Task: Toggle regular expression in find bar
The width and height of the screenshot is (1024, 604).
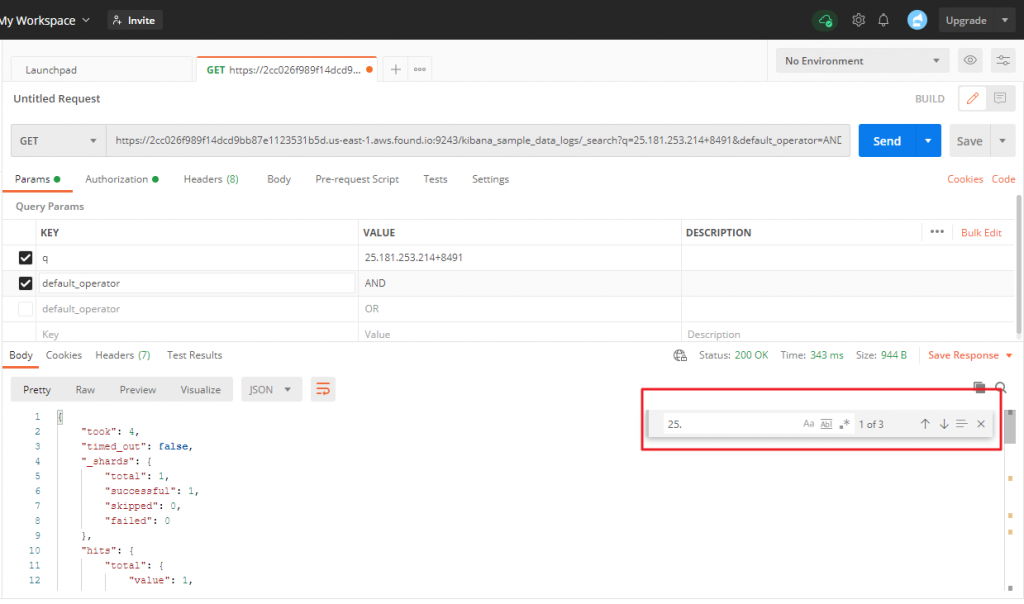Action: tap(844, 424)
